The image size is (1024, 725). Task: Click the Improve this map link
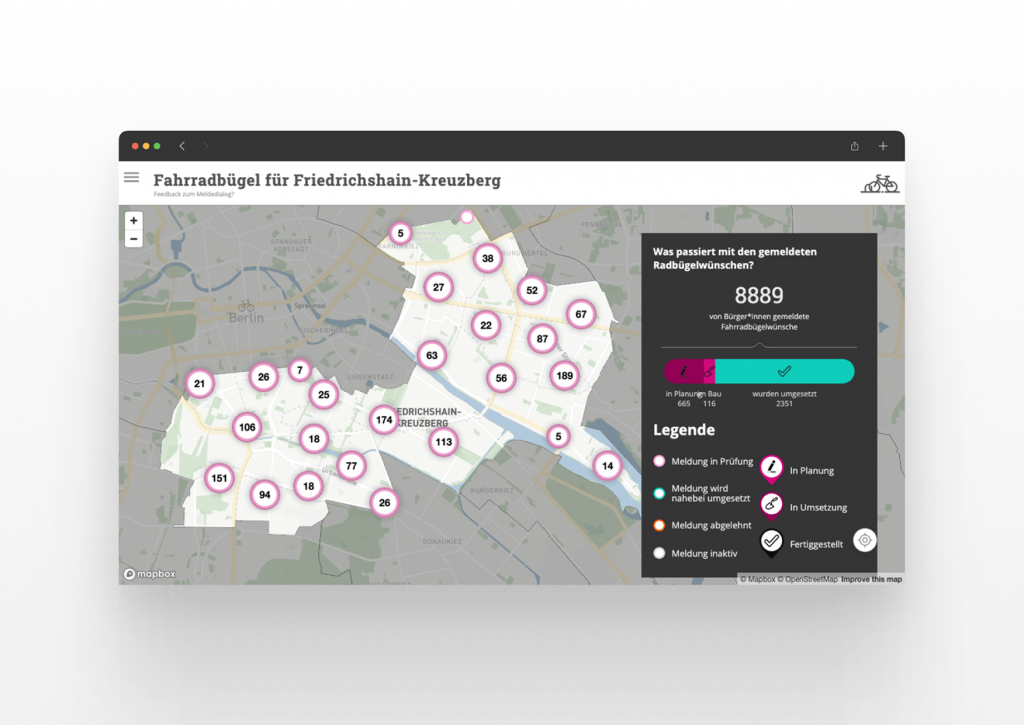871,579
